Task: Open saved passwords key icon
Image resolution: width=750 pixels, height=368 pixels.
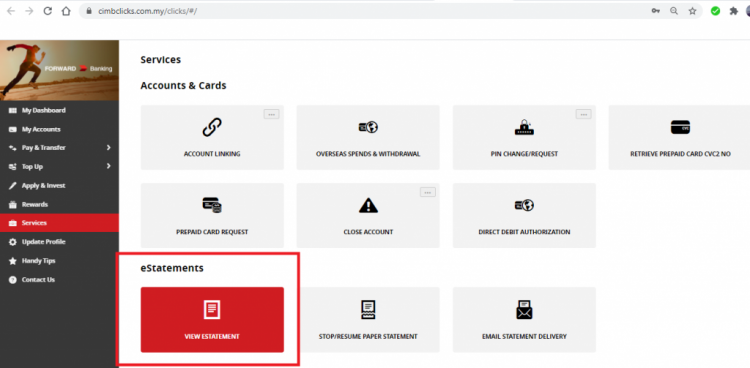Action: coord(655,11)
